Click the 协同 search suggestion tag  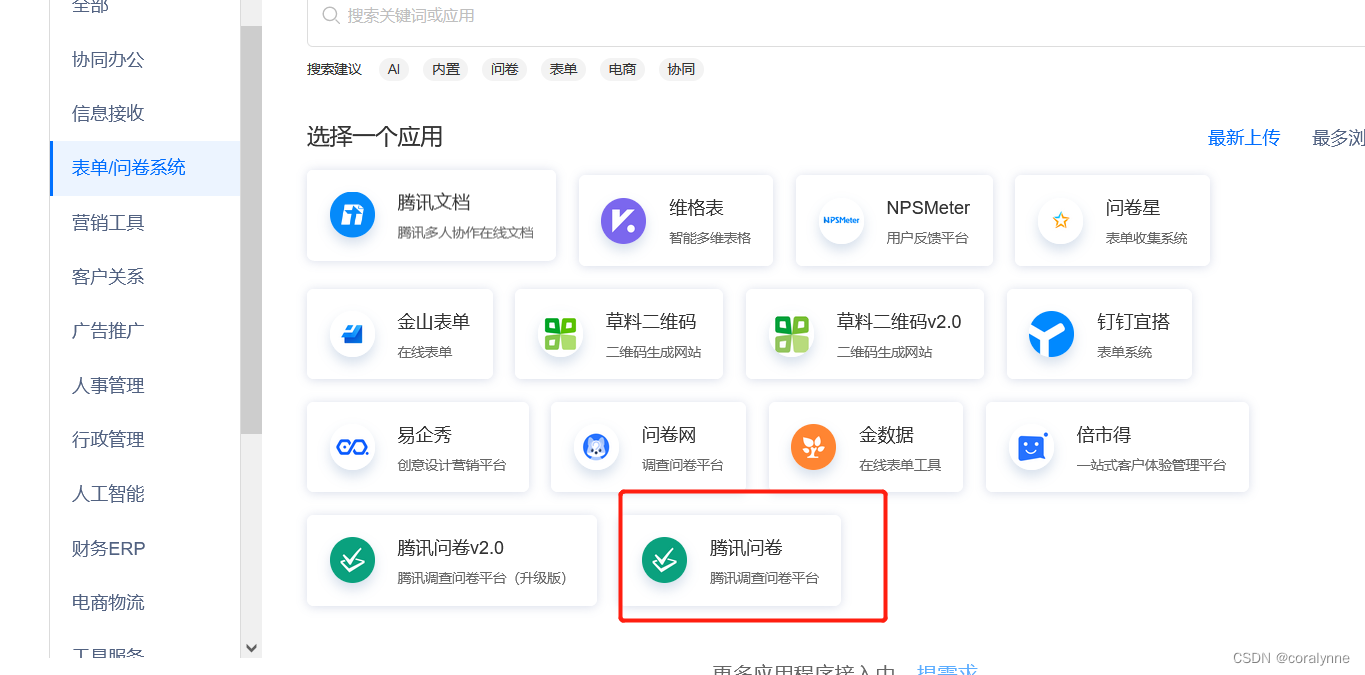(x=681, y=69)
